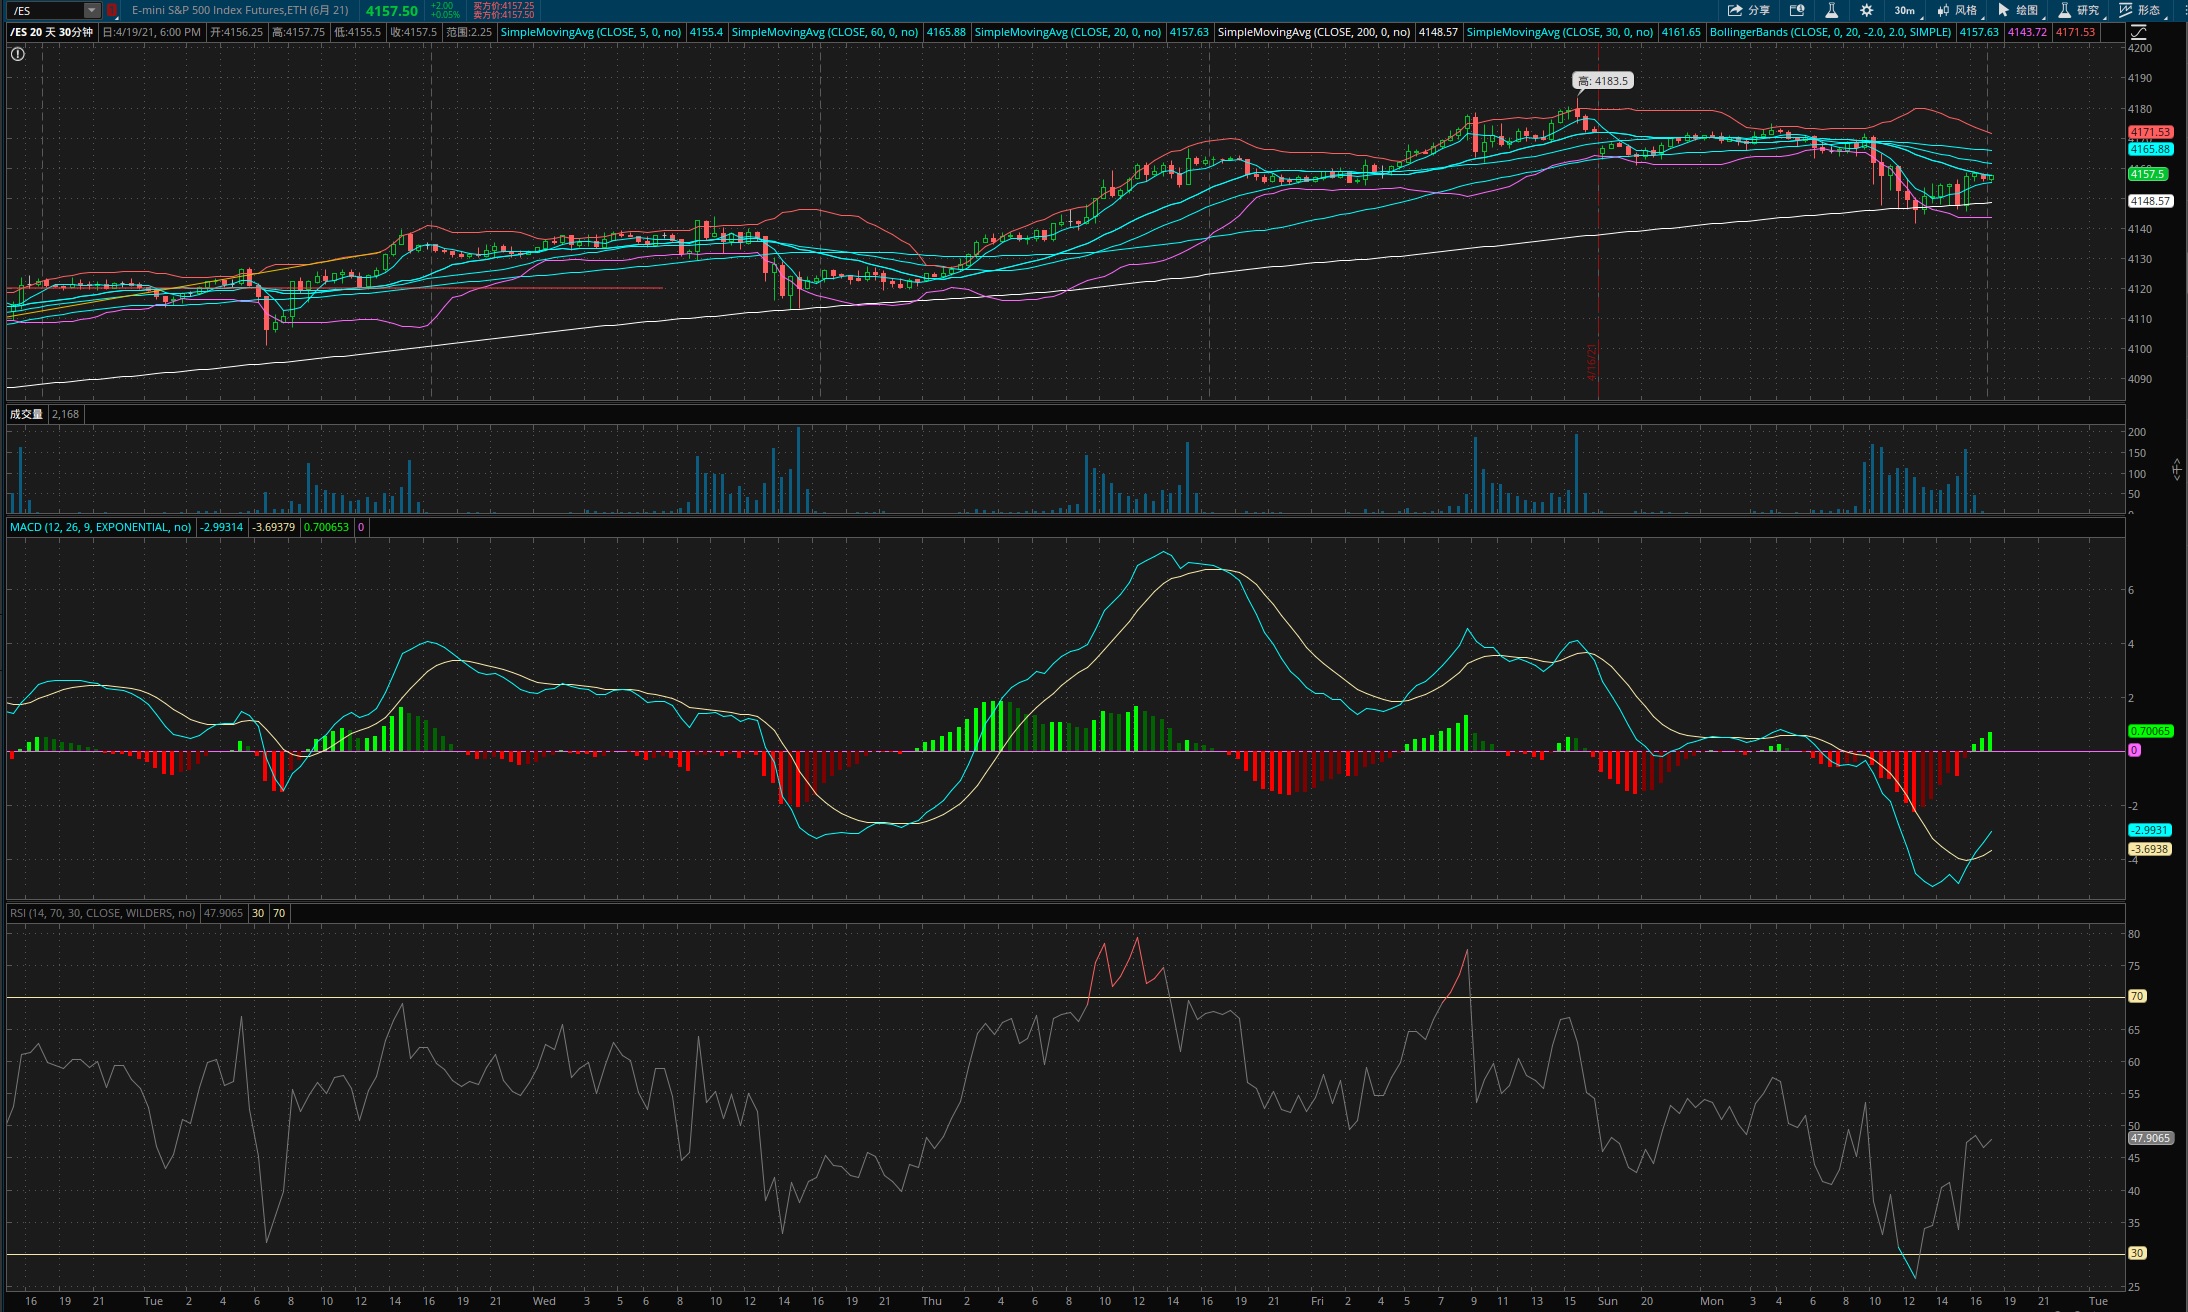
Task: Open chart settings gear icon
Action: [x=1866, y=10]
